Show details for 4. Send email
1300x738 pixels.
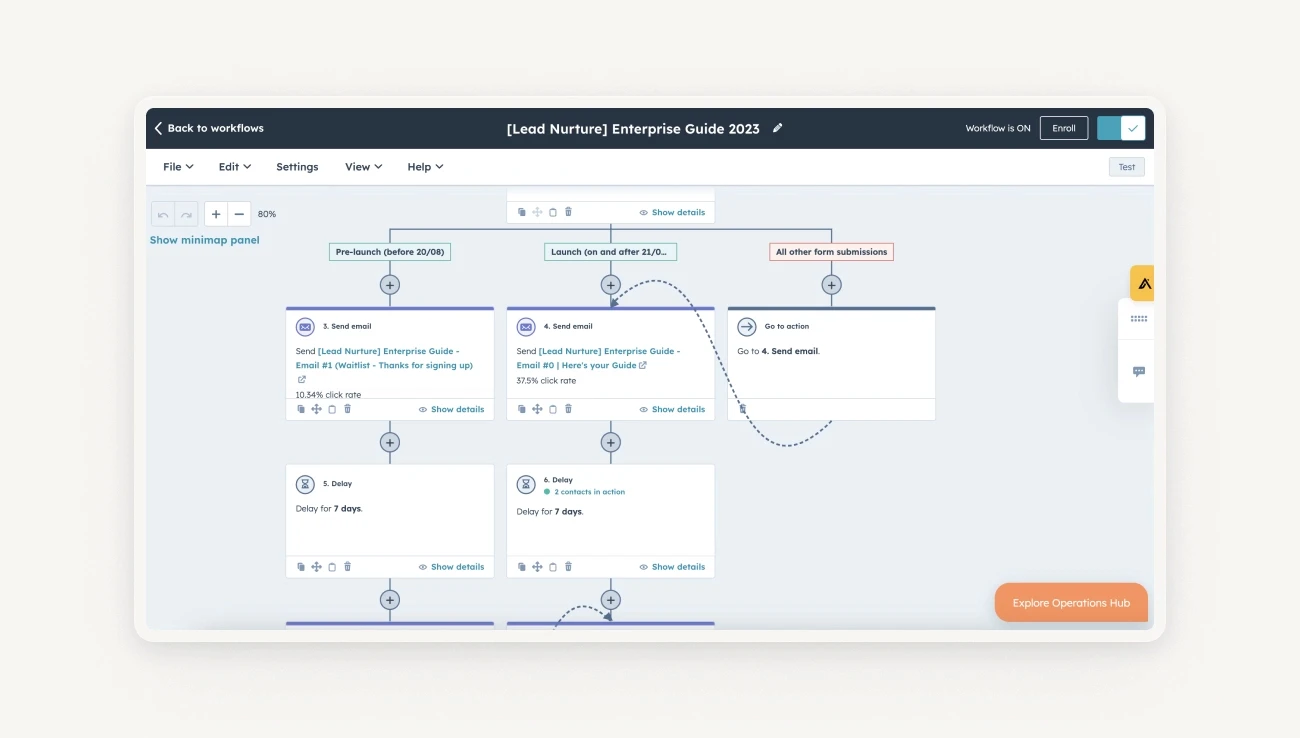coord(672,409)
